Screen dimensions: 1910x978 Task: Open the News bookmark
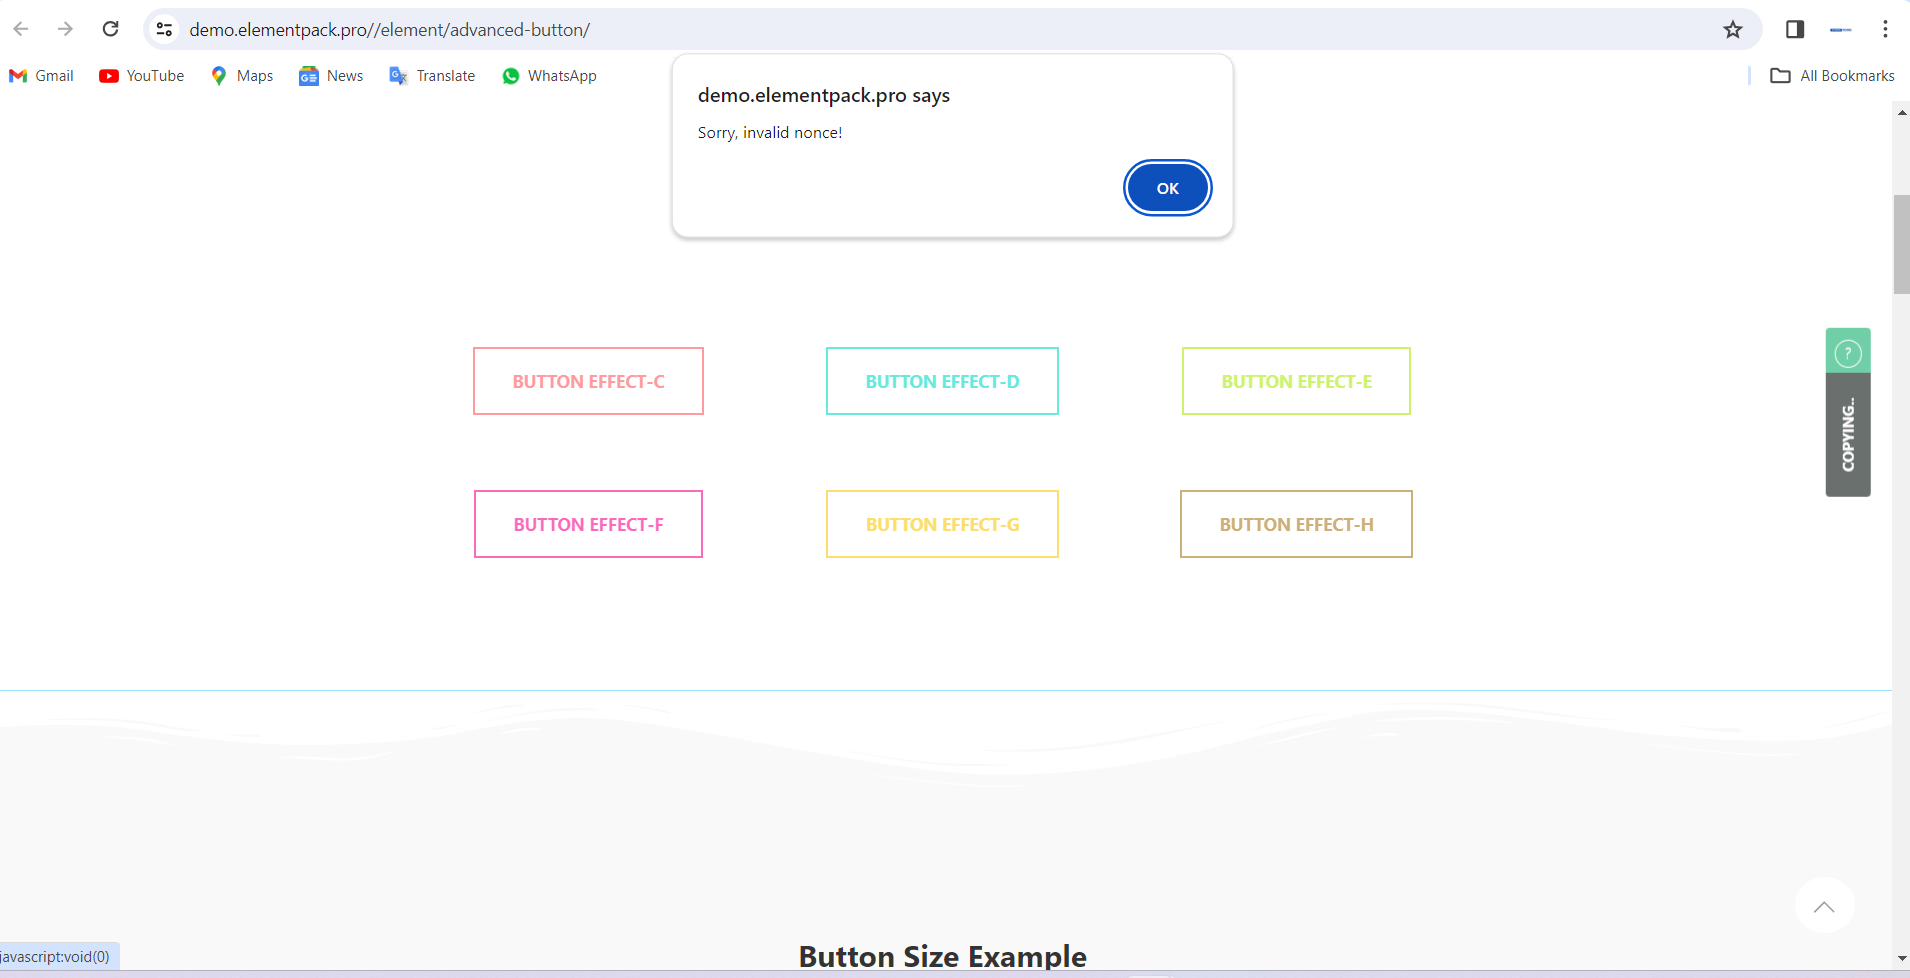[331, 76]
